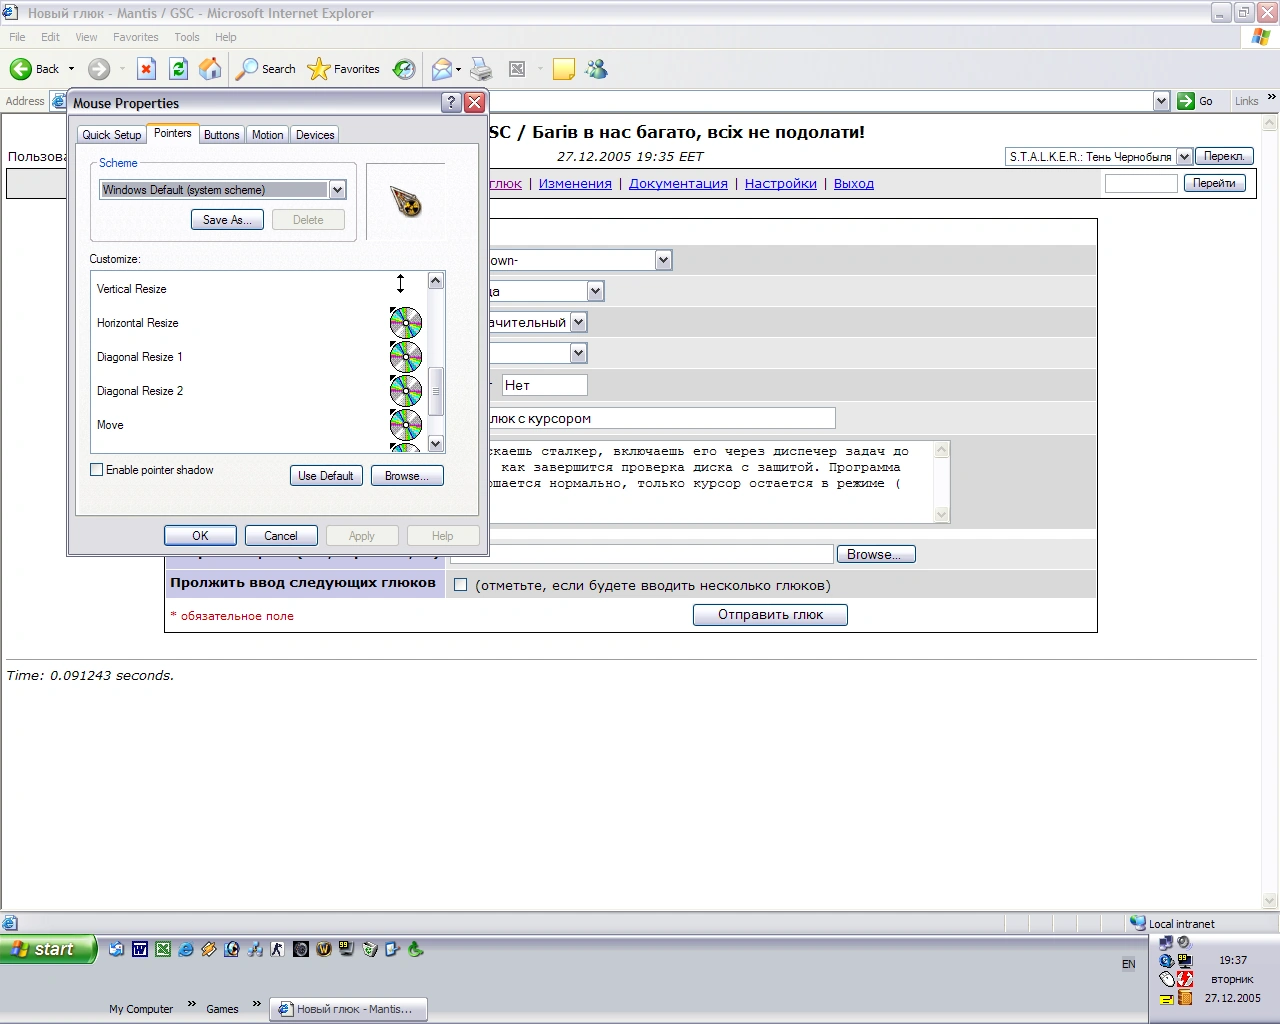The width and height of the screenshot is (1280, 1024).
Task: Enable pointer shadow checkbox
Action: [97, 470]
